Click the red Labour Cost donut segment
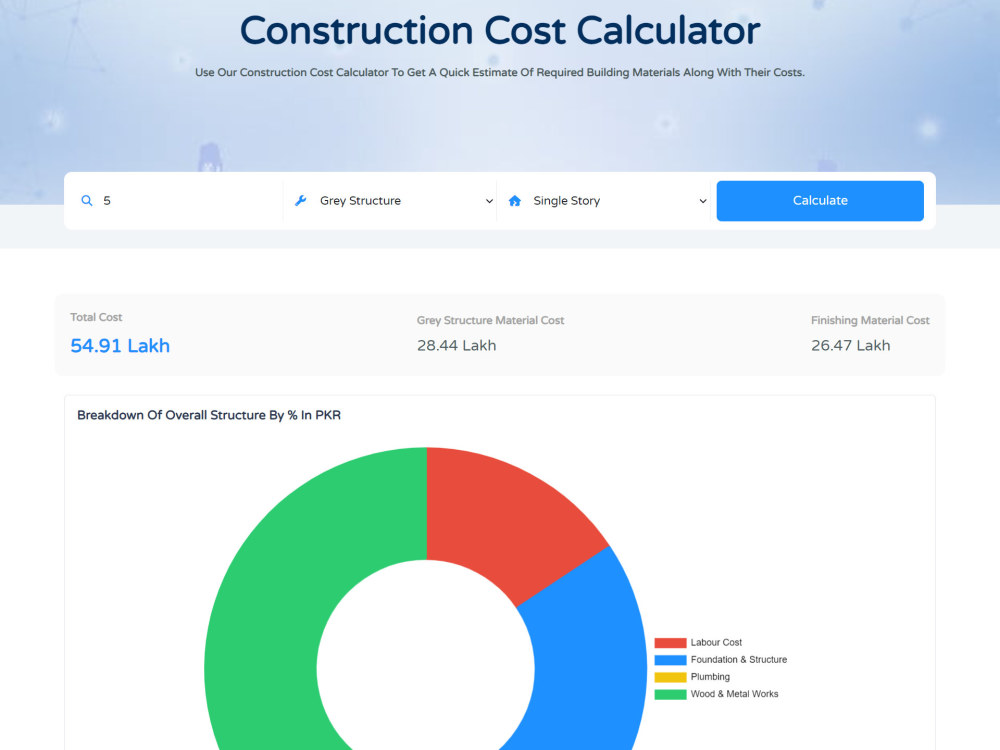The image size is (1000, 750). 504,523
